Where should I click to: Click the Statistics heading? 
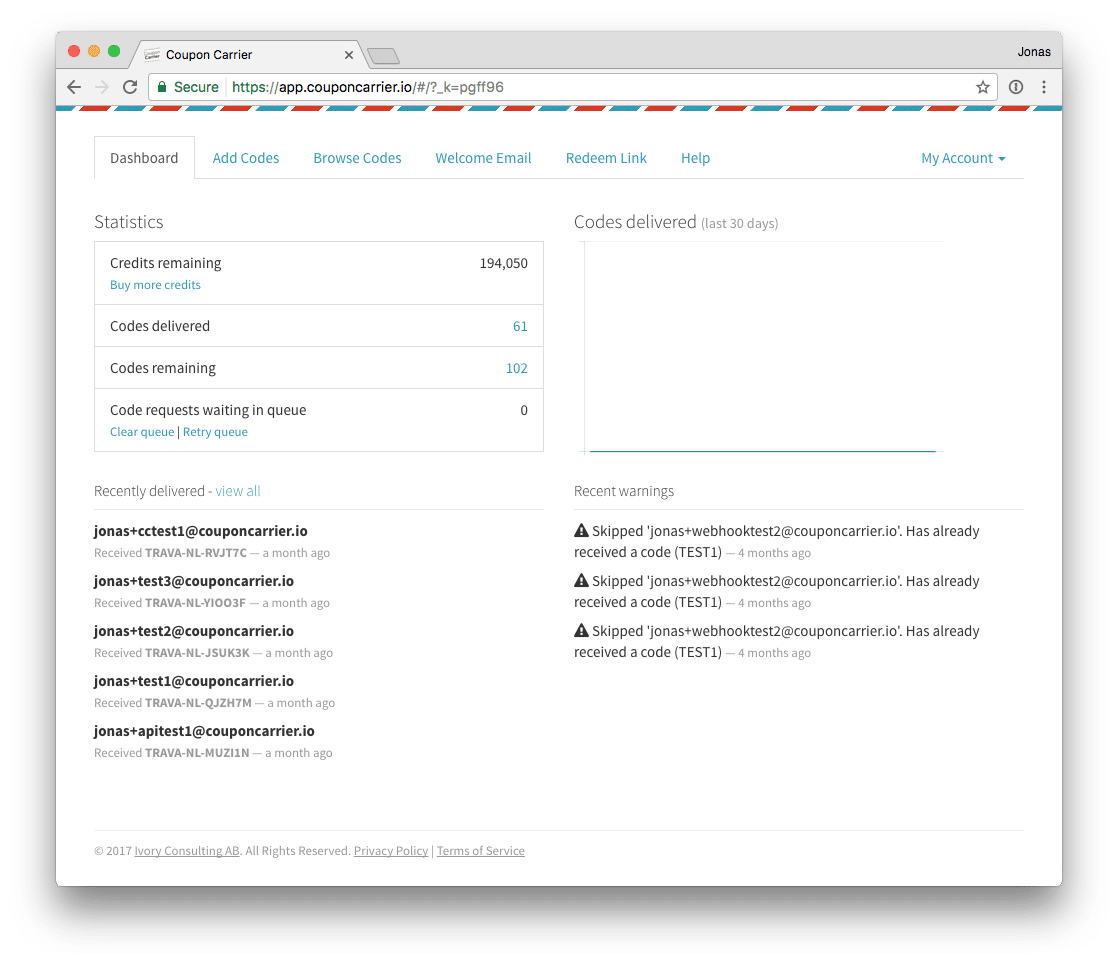[x=128, y=222]
